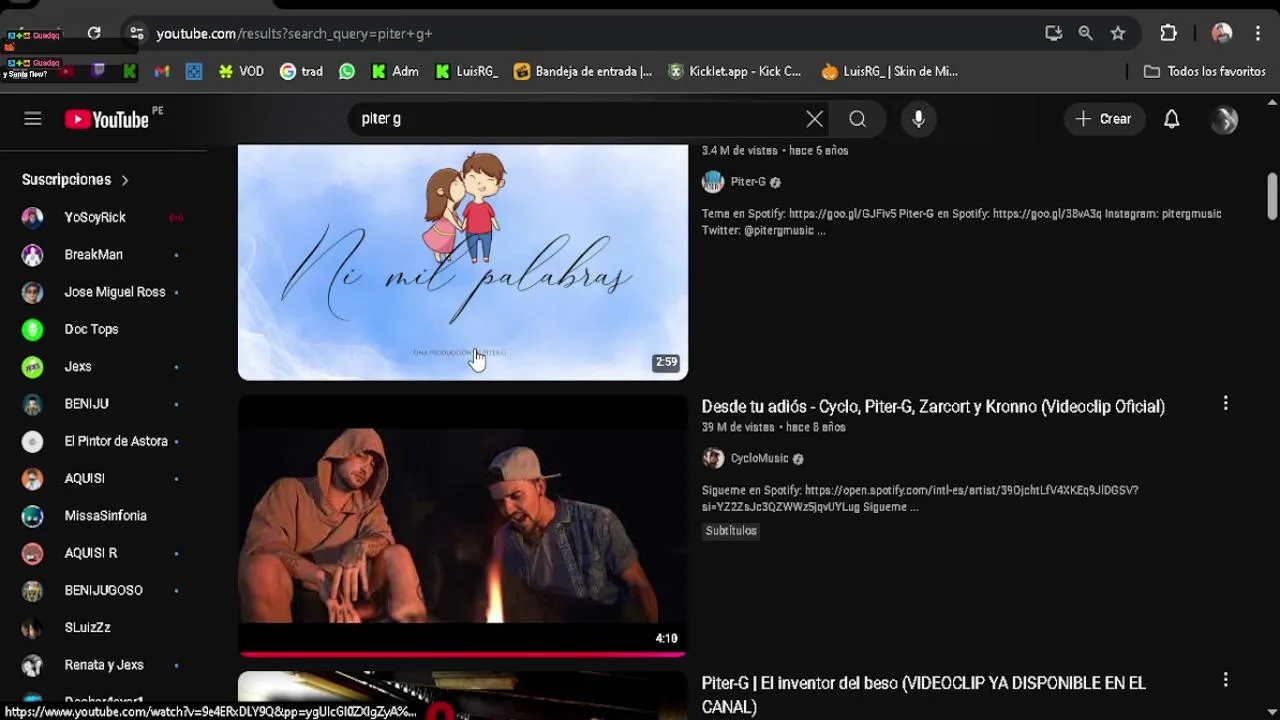Viewport: 1280px width, 720px height.
Task: Open the 'Todos los favoritos' folder
Action: [1205, 71]
